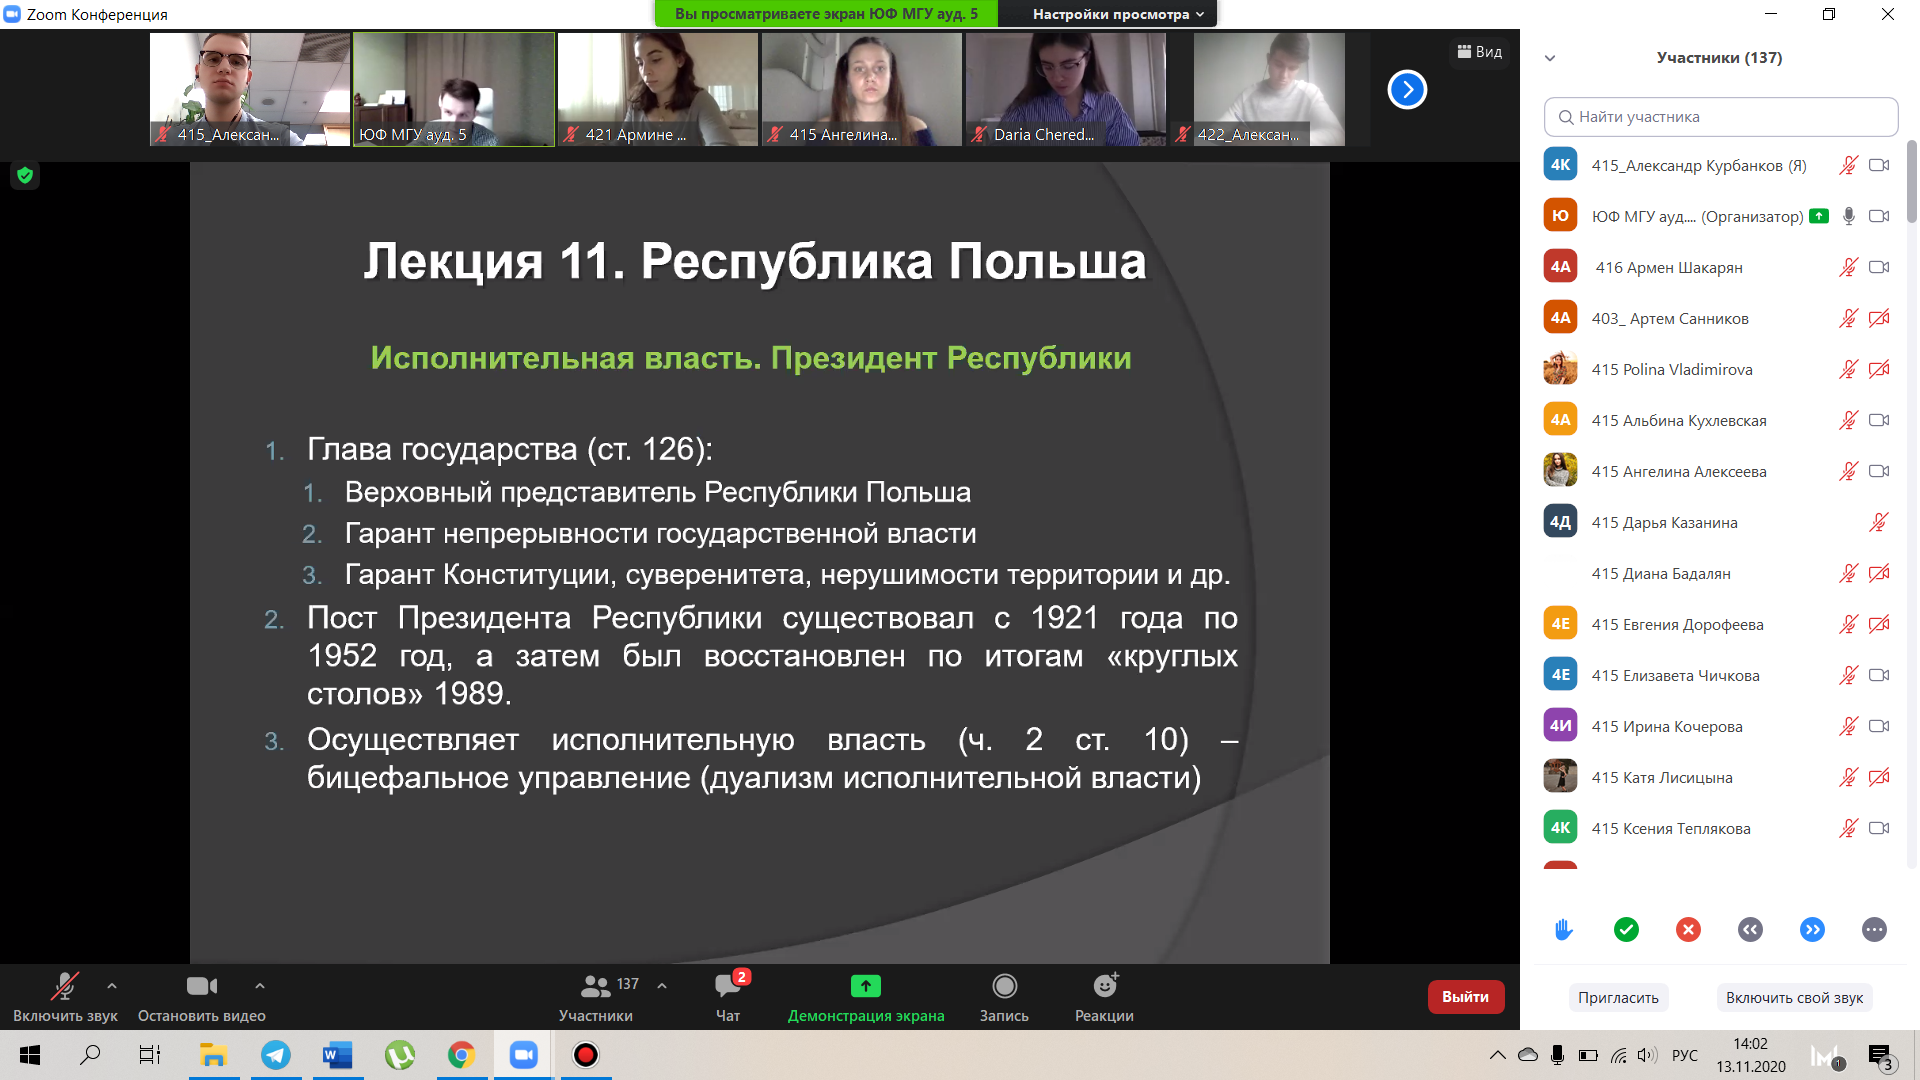Screen dimensions: 1920x1080
Task: Select 422_Александр video thumbnail
Action: pyautogui.click(x=1270, y=89)
